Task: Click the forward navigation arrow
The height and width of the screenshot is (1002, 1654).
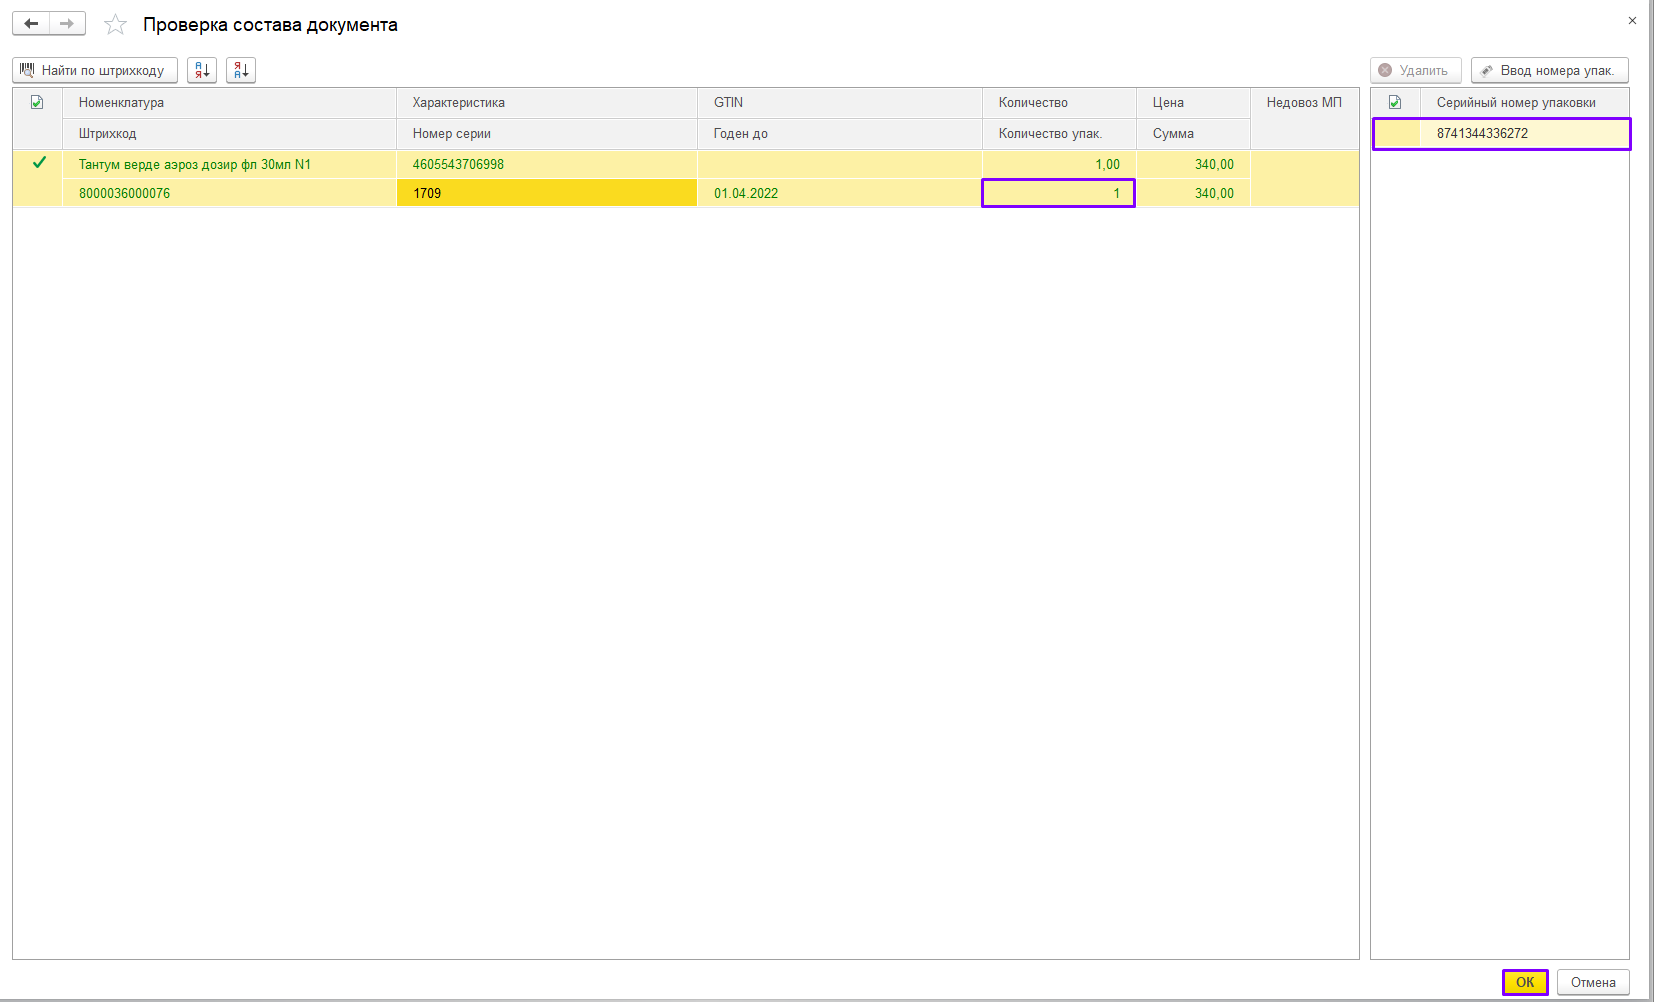Action: (67, 23)
